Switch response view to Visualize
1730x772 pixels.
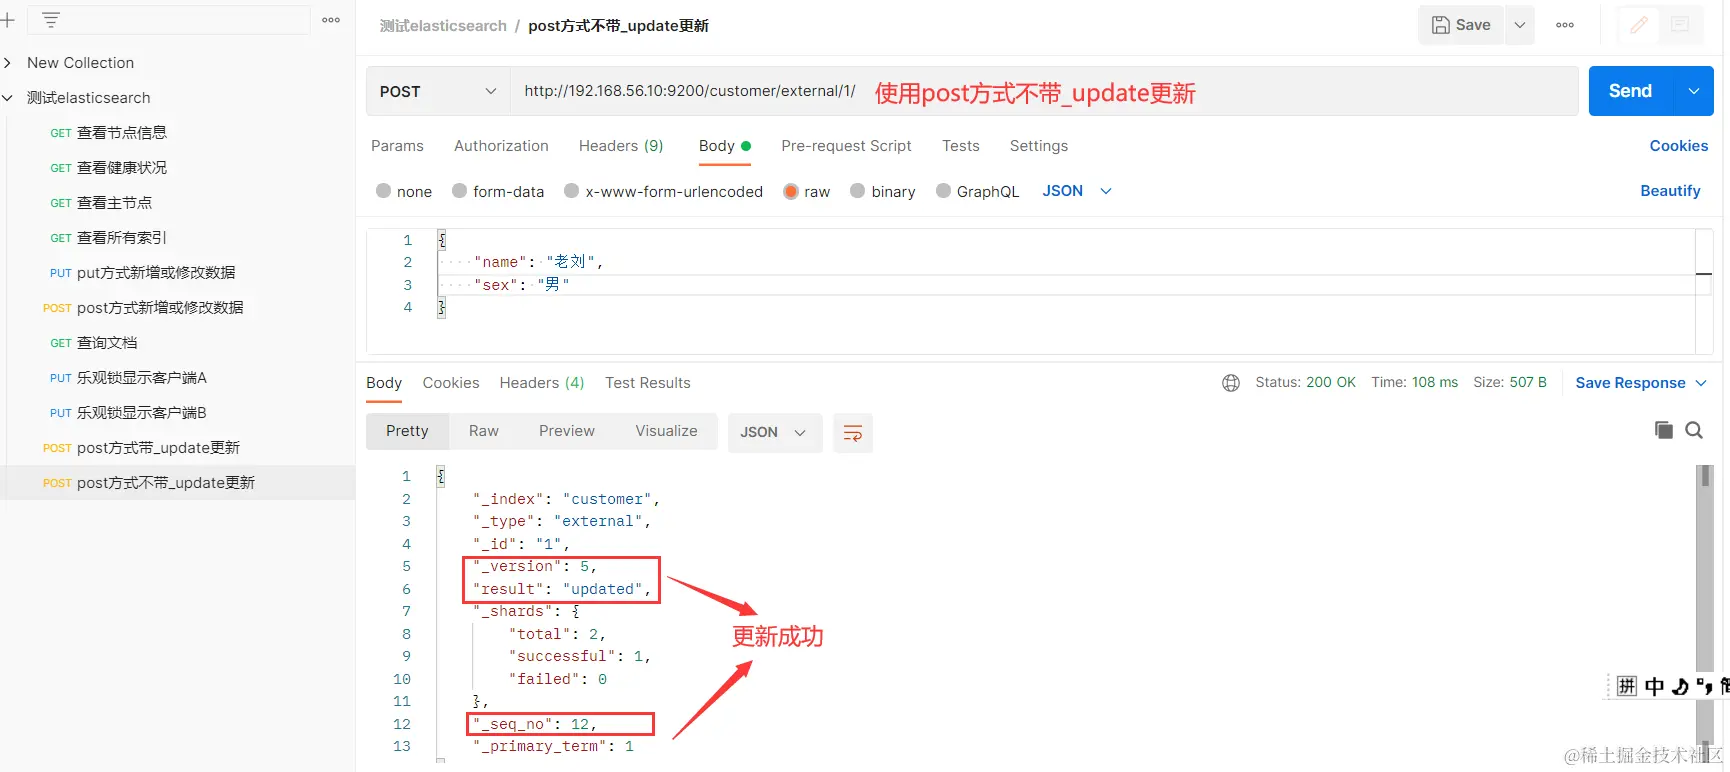point(666,431)
